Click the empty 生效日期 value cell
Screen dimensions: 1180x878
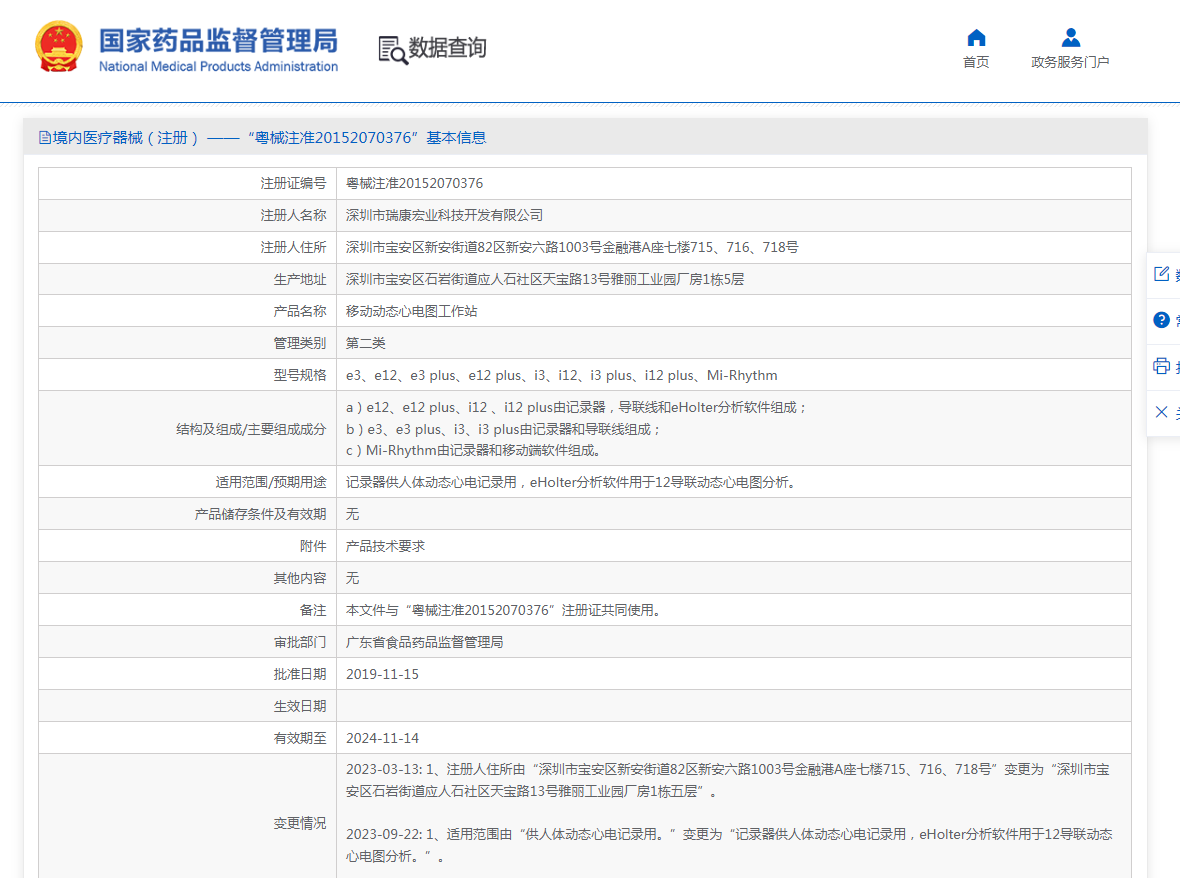point(734,706)
